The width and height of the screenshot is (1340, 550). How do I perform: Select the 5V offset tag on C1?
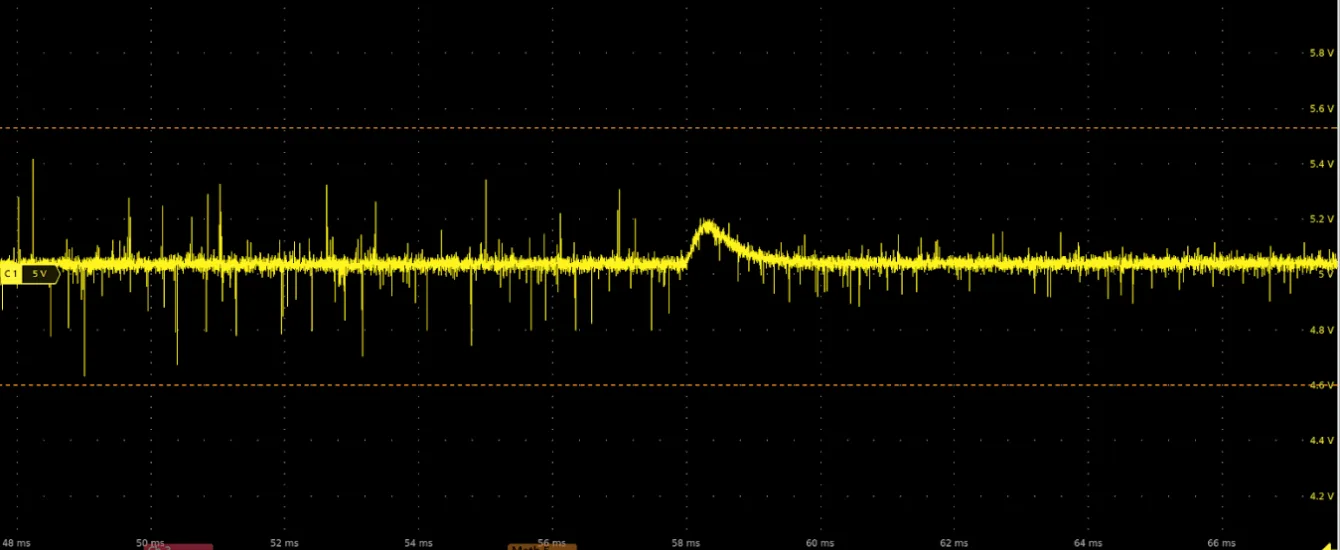(x=40, y=273)
